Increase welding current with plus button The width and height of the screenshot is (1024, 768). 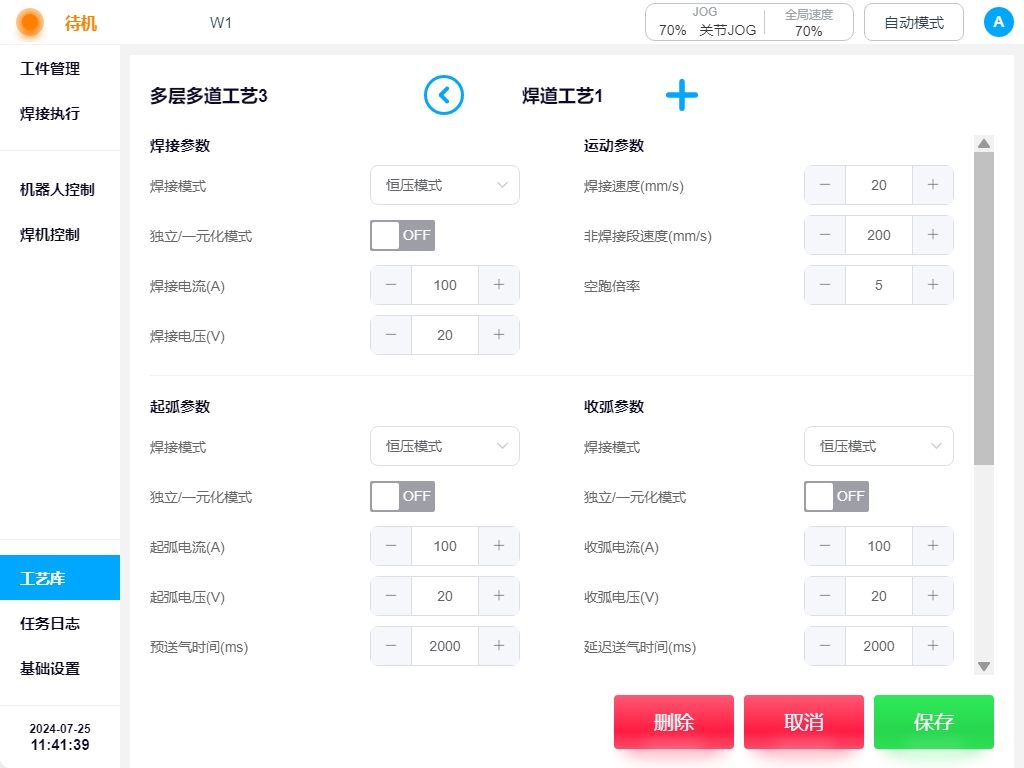coord(499,285)
